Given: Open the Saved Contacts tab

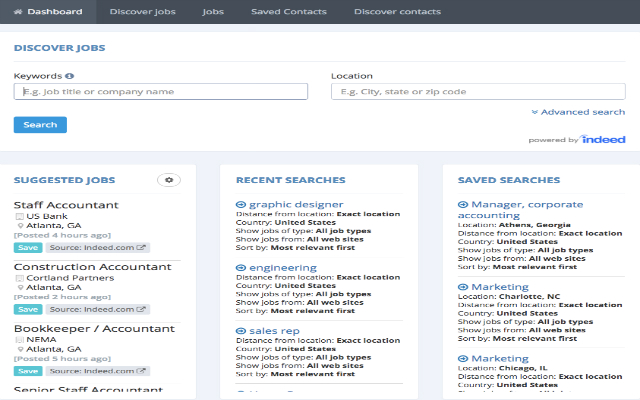Looking at the screenshot, I should click(x=288, y=12).
